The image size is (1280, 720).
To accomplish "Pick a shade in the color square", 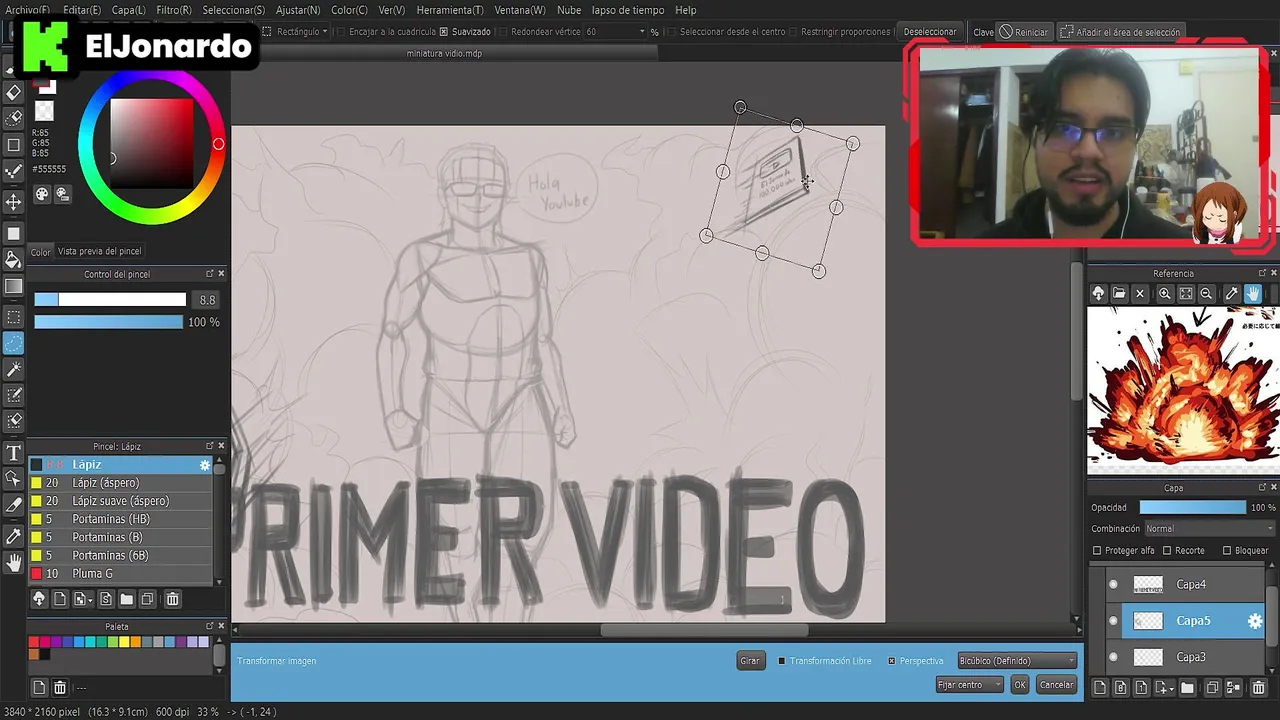I will pos(151,142).
